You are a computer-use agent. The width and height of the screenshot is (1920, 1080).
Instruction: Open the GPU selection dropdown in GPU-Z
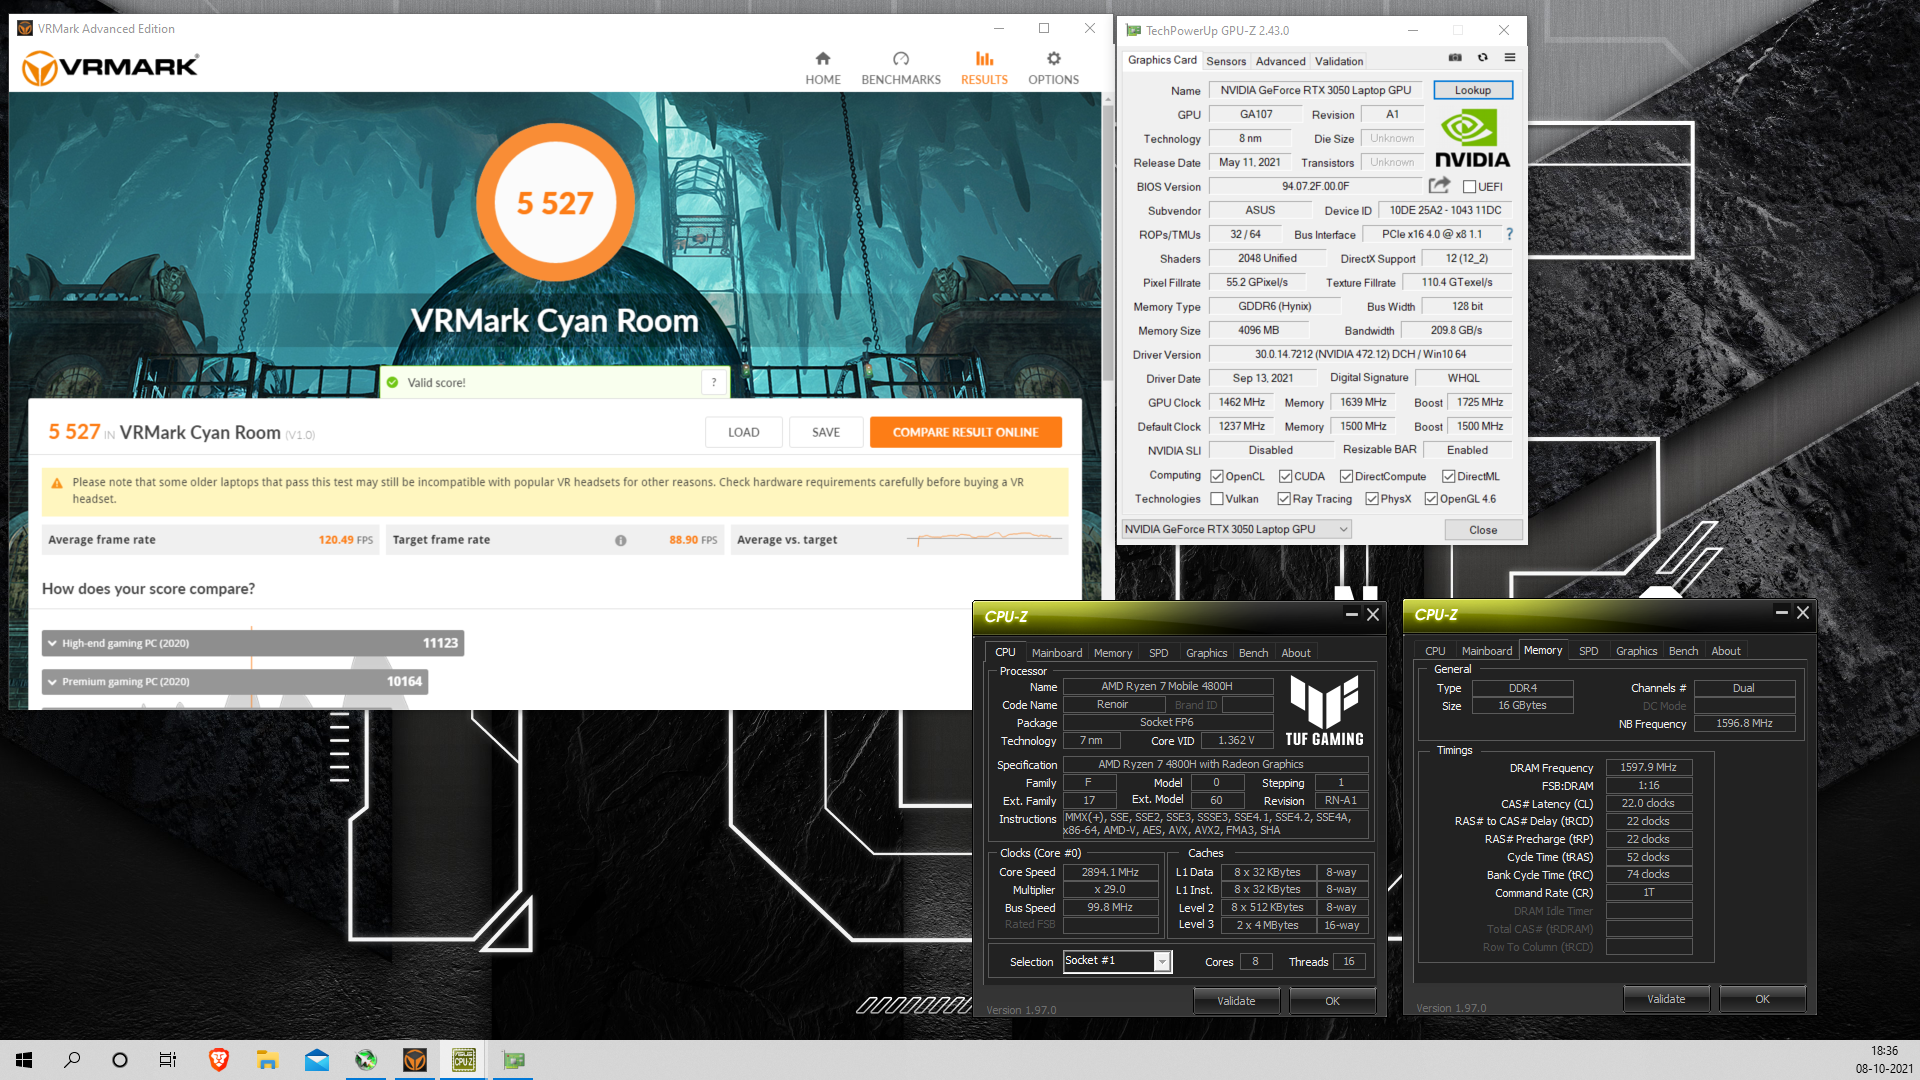point(1236,529)
